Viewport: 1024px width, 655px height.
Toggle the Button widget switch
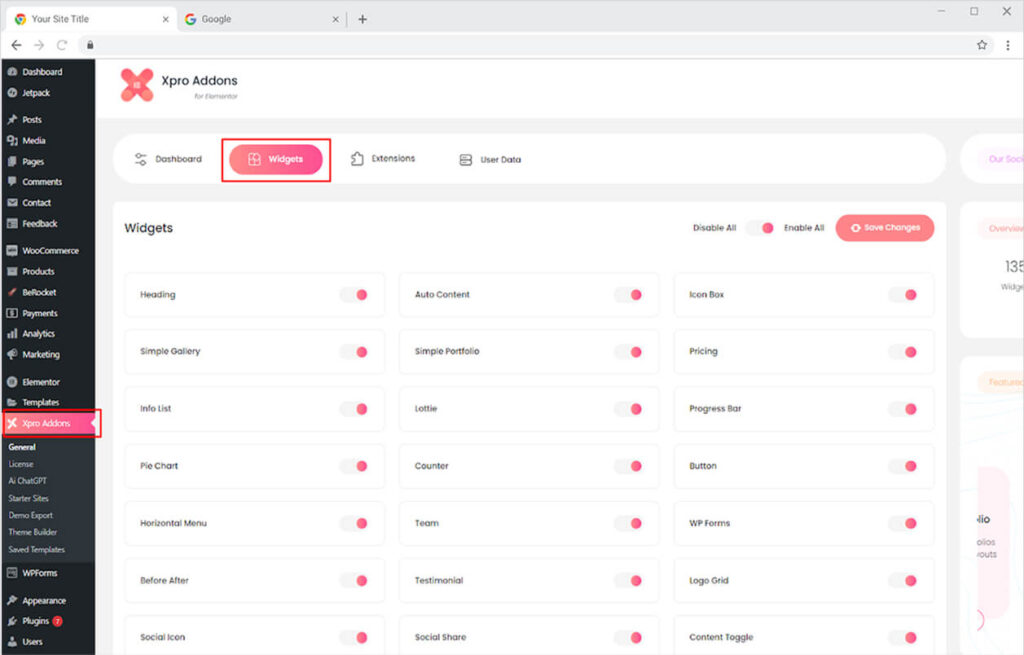[904, 466]
